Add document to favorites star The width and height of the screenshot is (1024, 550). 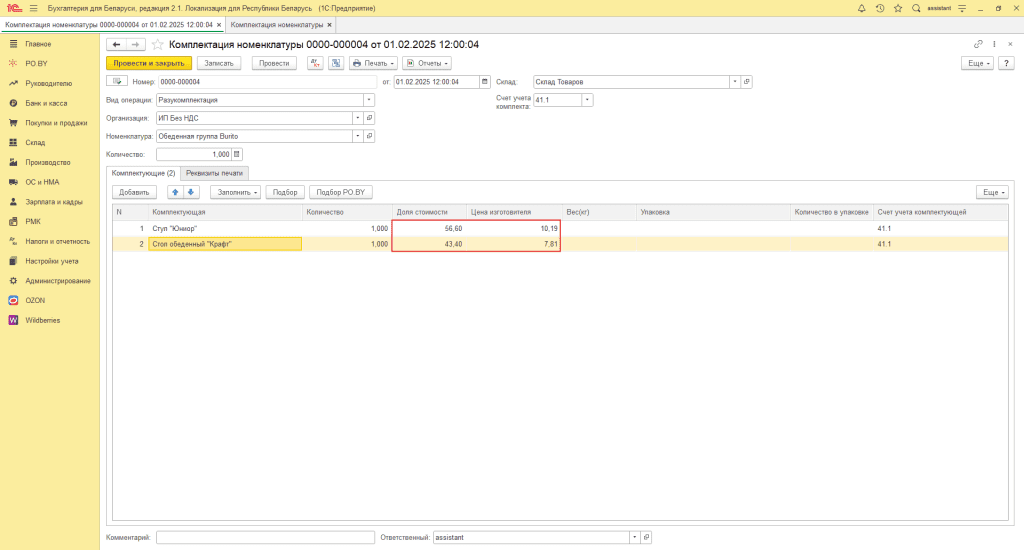click(157, 44)
